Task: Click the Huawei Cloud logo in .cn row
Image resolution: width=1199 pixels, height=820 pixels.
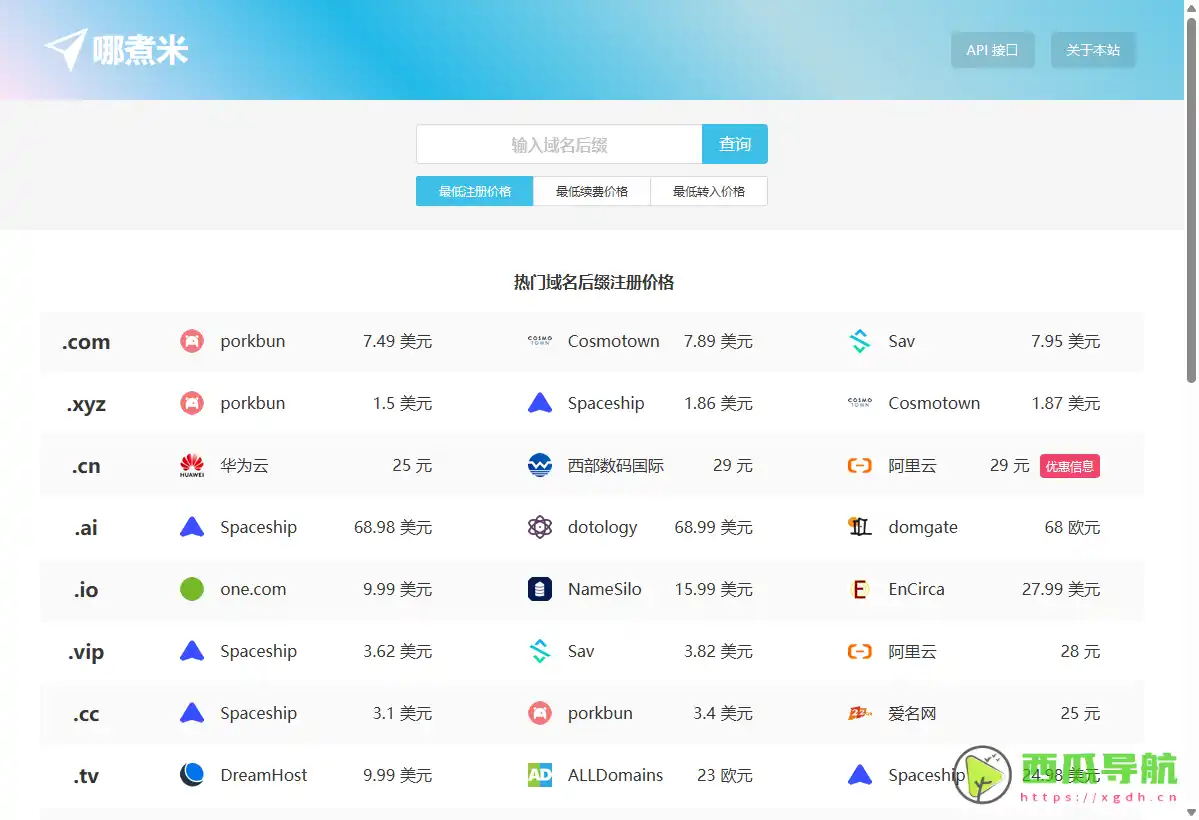Action: point(192,465)
